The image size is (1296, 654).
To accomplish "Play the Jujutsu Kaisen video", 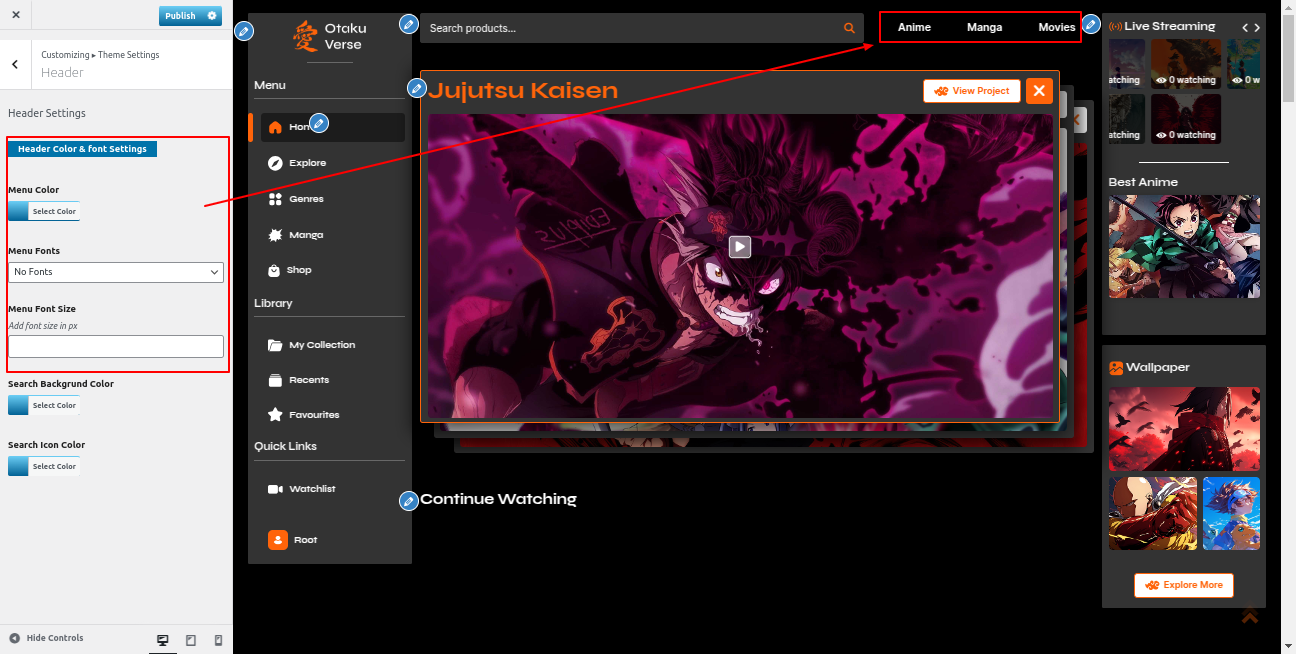I will [739, 246].
